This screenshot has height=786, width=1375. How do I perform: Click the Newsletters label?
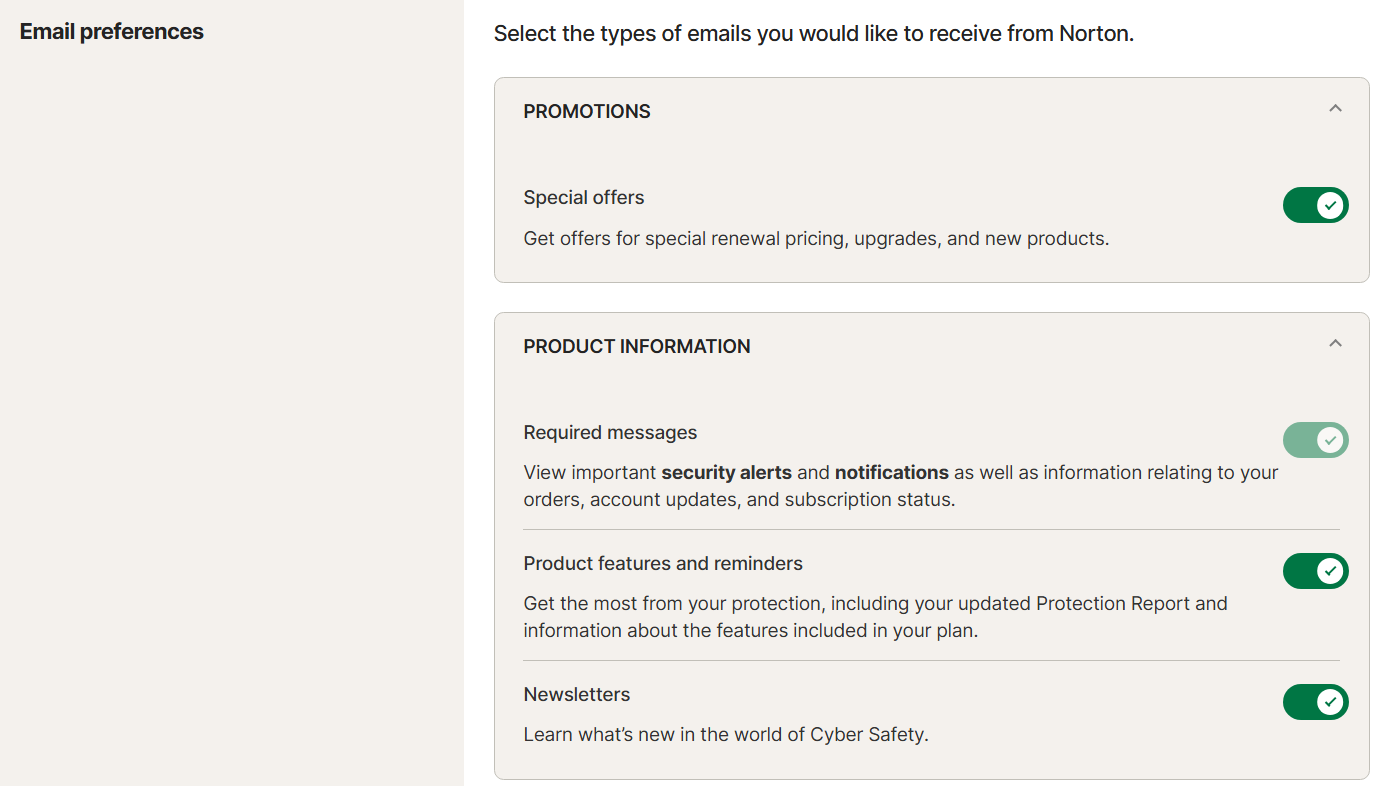point(577,695)
